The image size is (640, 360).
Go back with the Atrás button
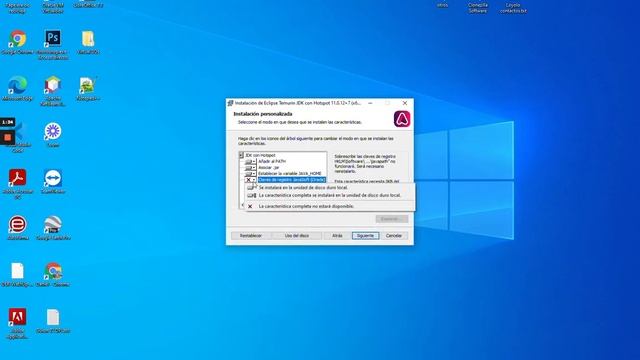[x=337, y=236]
